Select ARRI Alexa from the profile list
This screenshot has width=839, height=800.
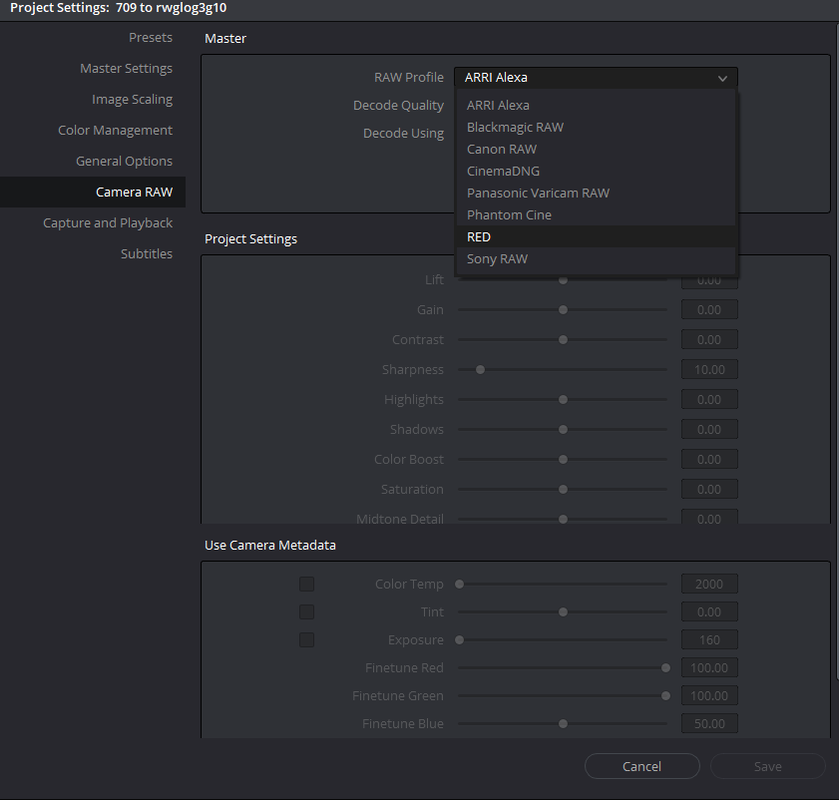pos(595,105)
